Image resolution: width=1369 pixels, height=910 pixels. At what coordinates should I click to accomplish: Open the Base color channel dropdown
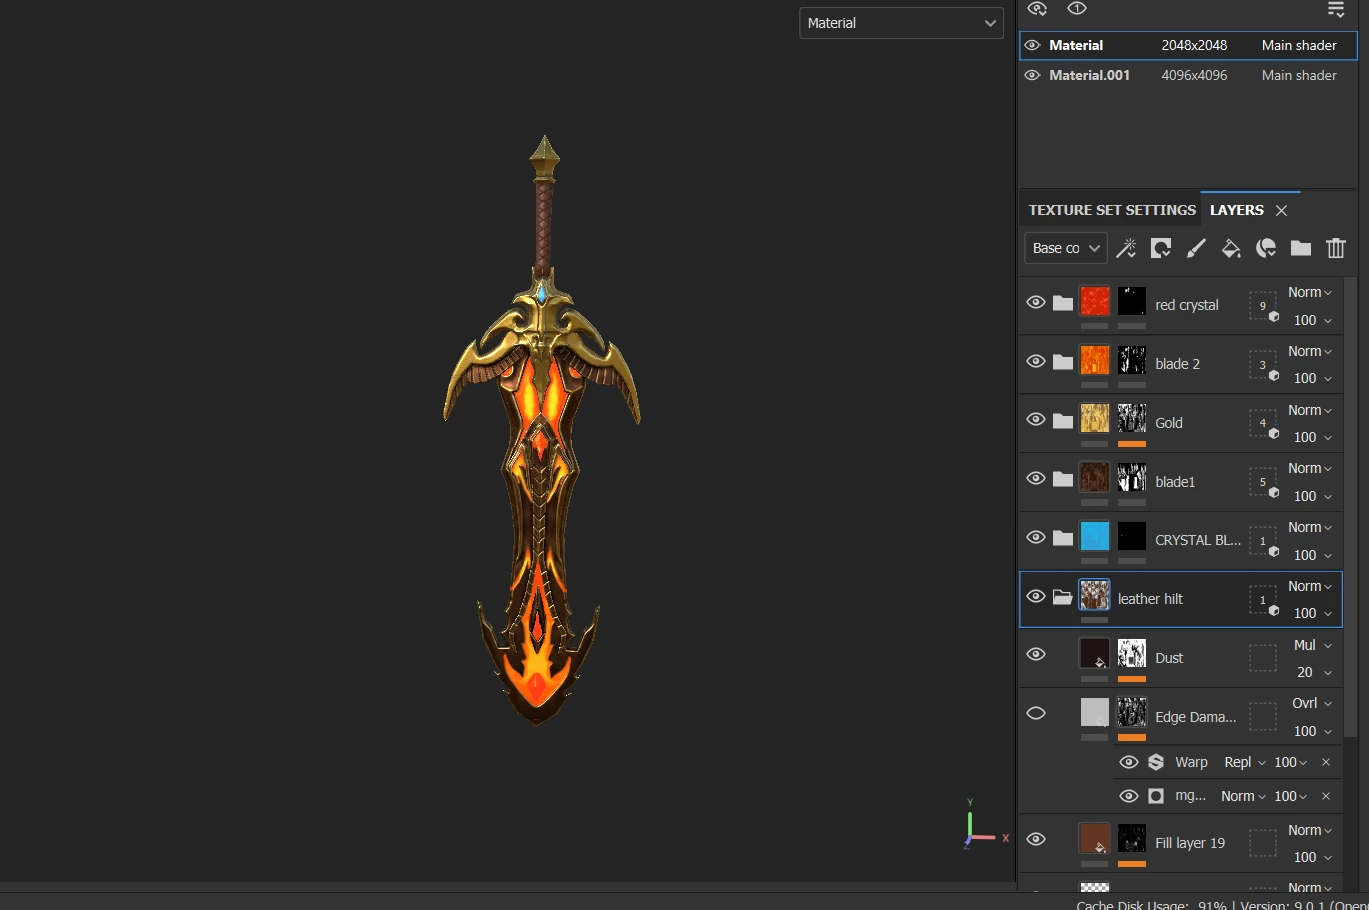tap(1065, 248)
